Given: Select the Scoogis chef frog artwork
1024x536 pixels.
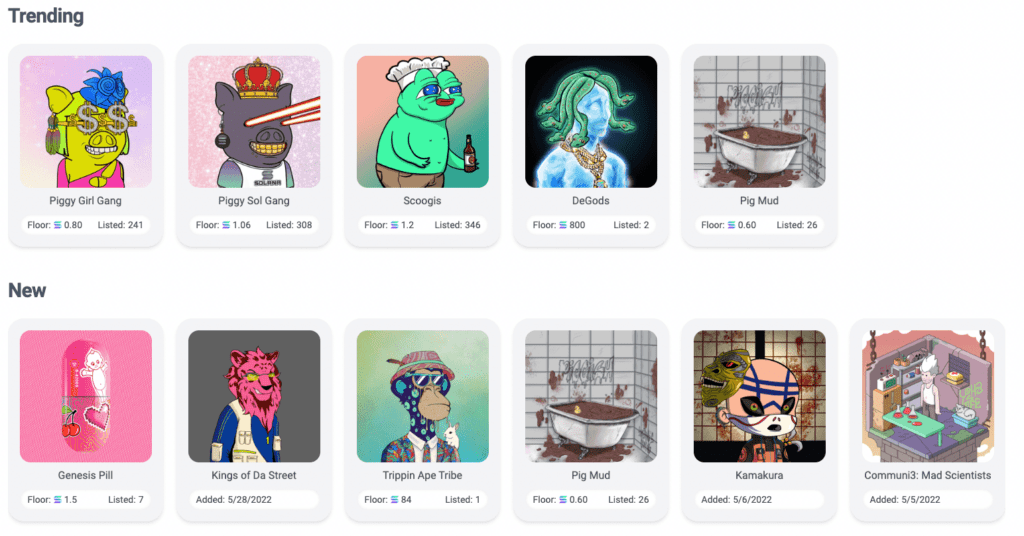Looking at the screenshot, I should pos(423,121).
